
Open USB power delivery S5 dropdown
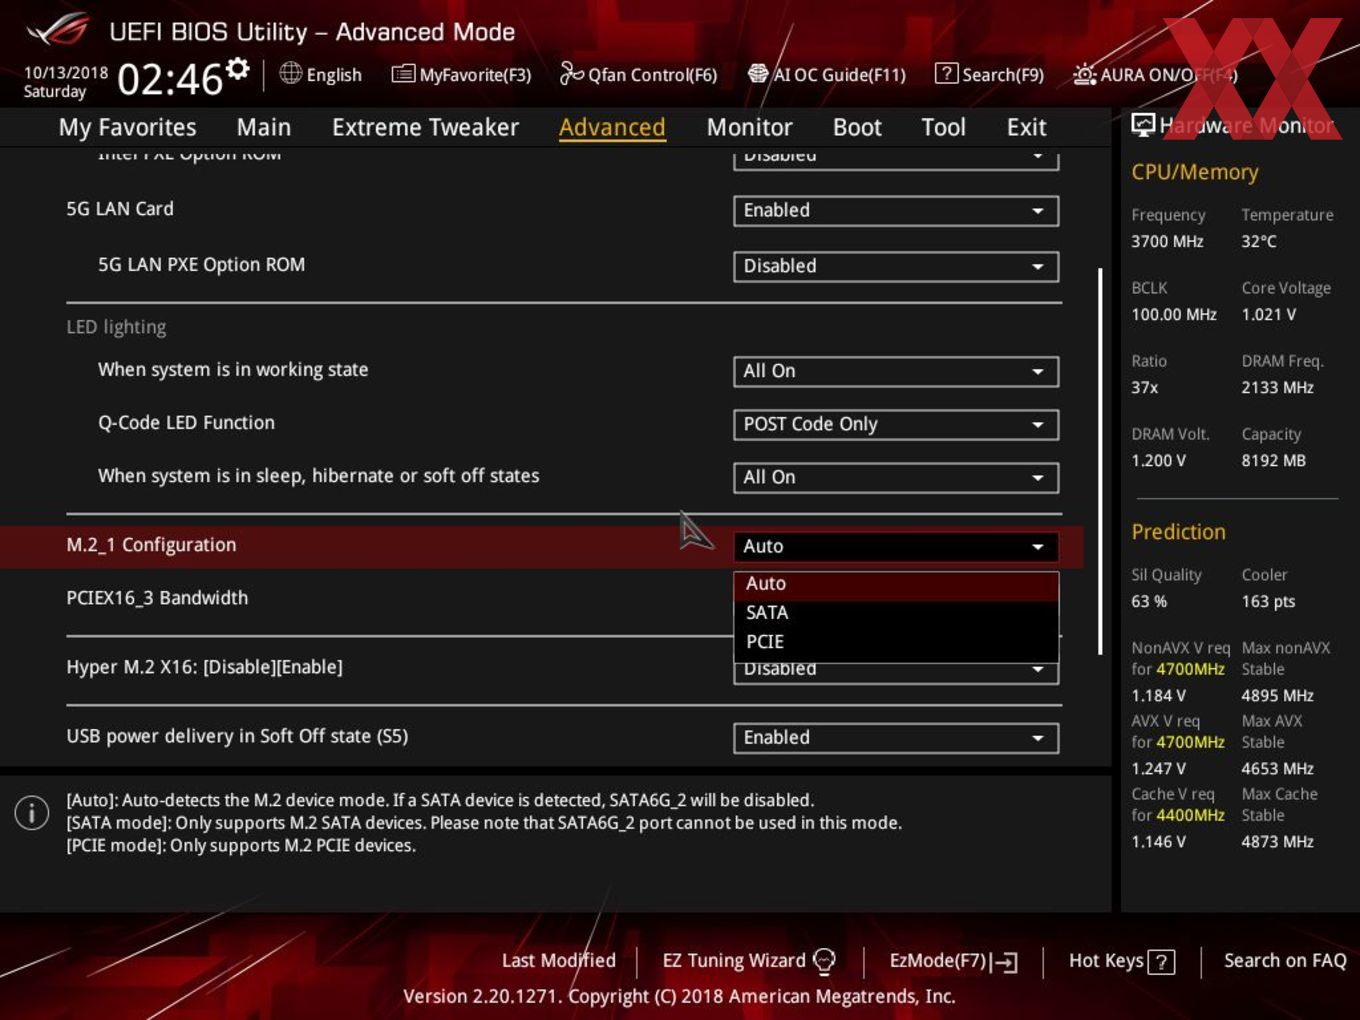tap(896, 738)
